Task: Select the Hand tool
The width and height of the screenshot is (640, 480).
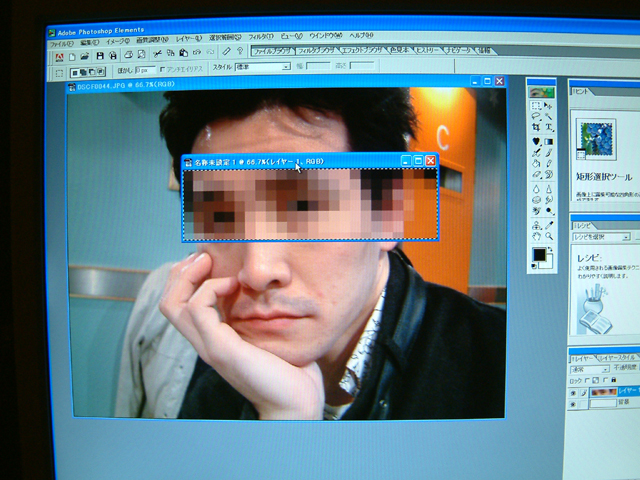Action: coord(536,236)
